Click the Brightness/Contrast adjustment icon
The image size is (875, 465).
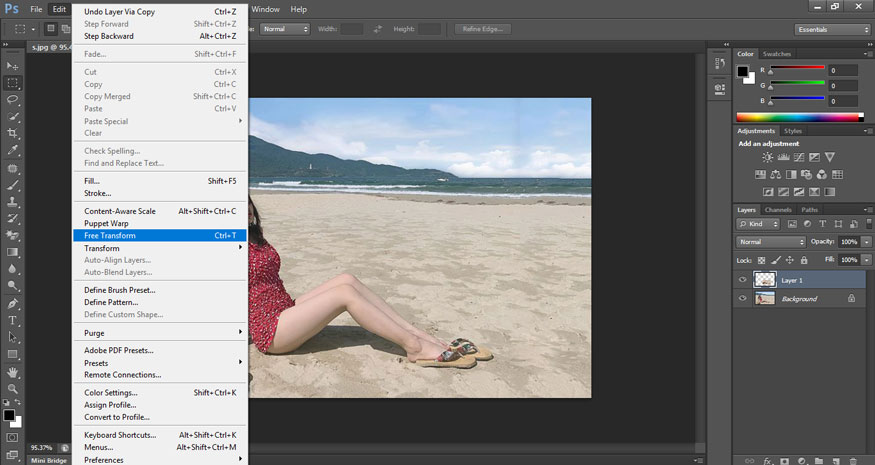767,157
